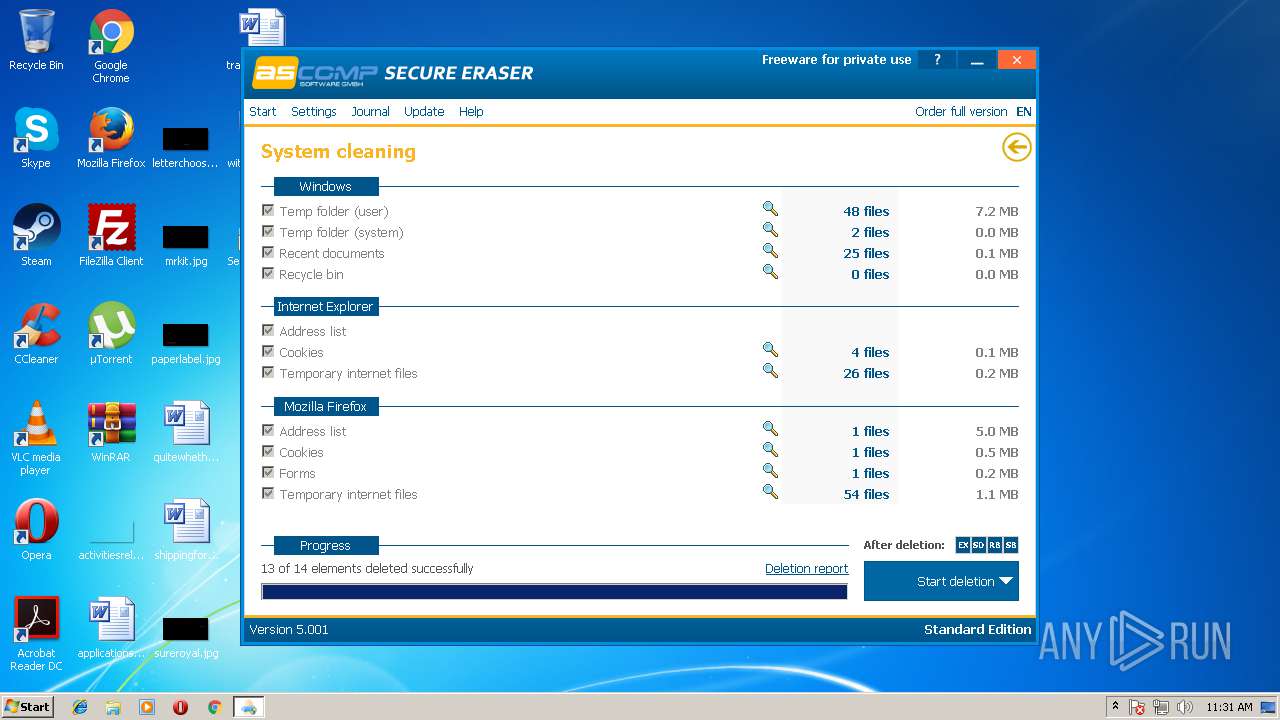This screenshot has width=1280, height=720.
Task: Open the Recycle Bin desktop icon
Action: (x=36, y=40)
